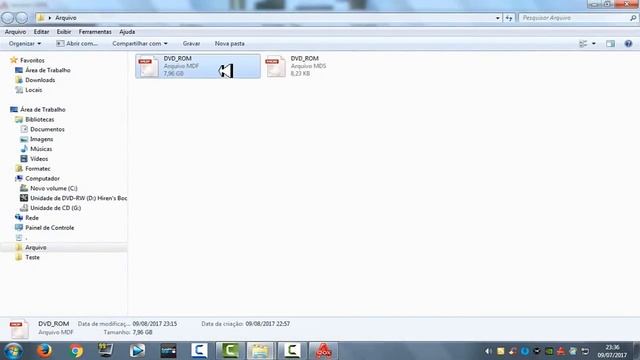This screenshot has height=360, width=640.
Task: Click the Nova pasta button
Action: click(230, 44)
